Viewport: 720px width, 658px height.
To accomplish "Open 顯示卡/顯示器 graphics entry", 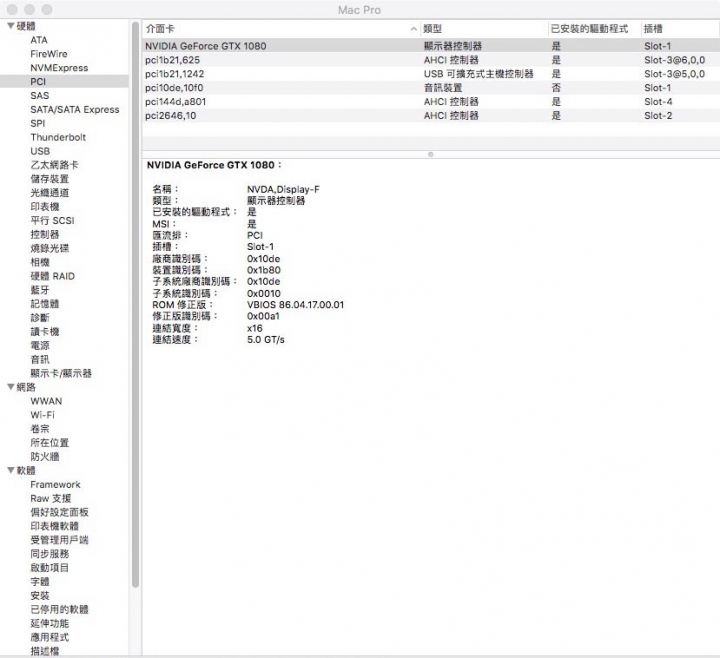I will (x=61, y=373).
